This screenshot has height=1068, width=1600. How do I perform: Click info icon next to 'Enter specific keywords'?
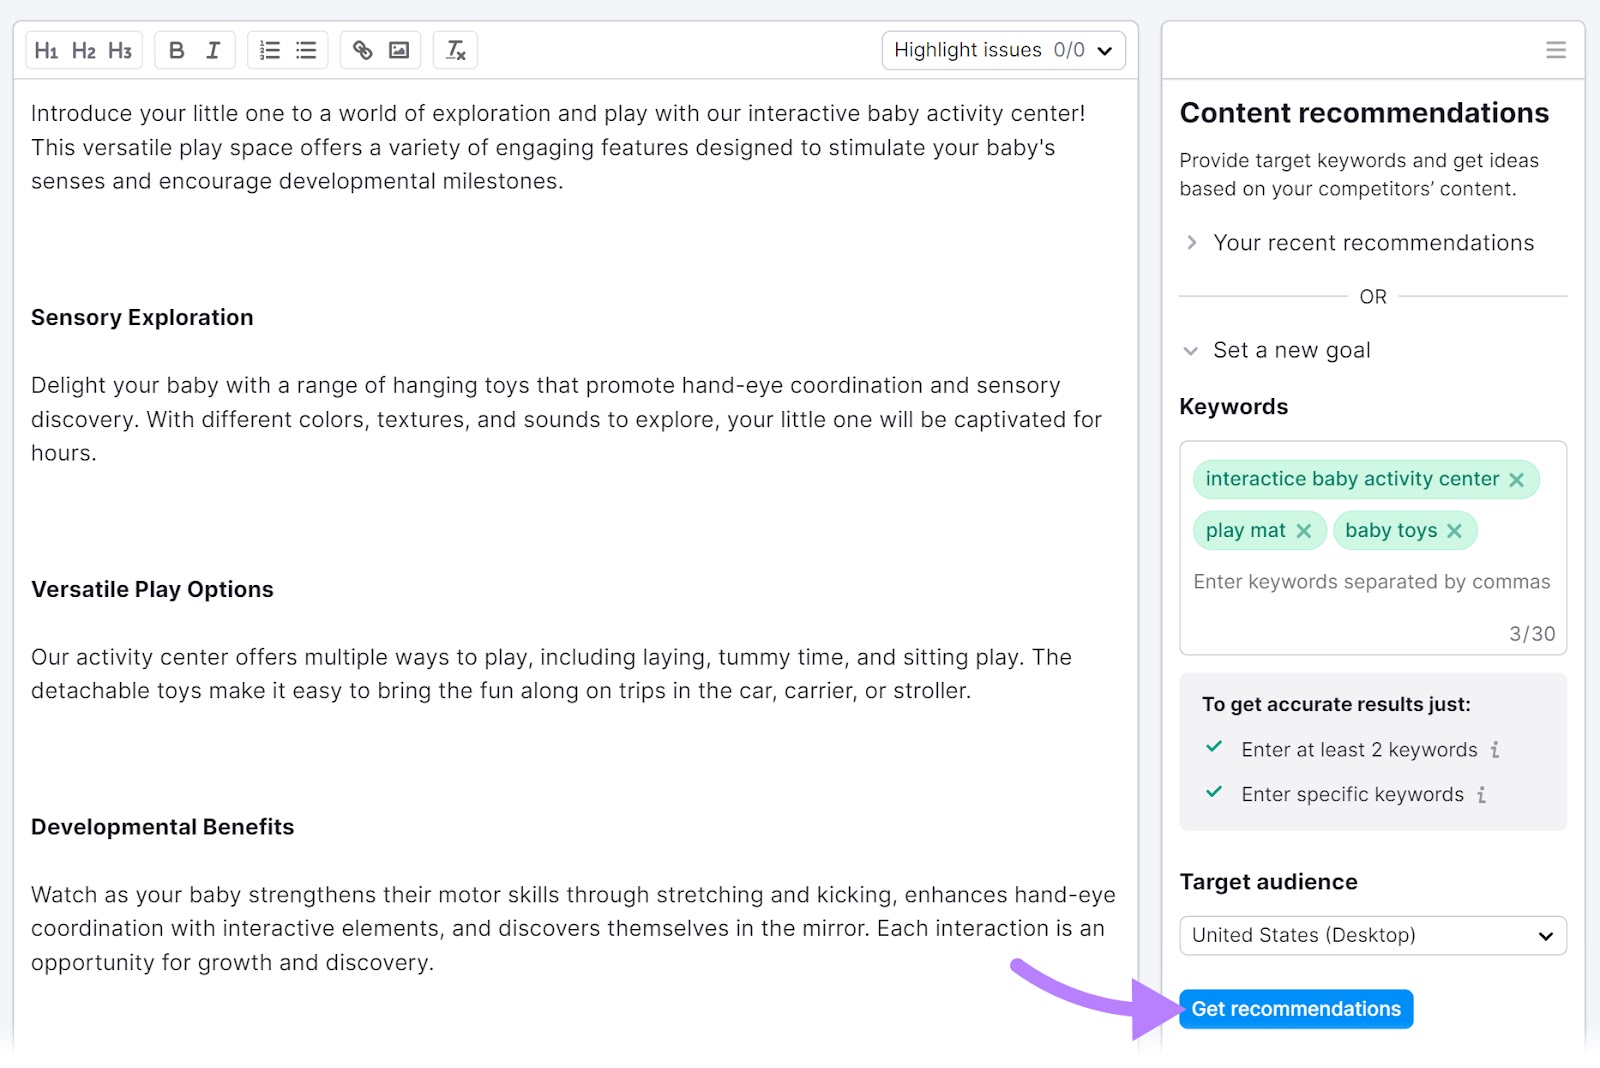point(1481,794)
